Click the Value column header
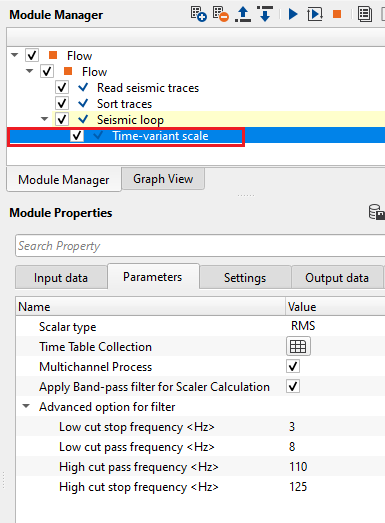This screenshot has width=385, height=523. 335,307
